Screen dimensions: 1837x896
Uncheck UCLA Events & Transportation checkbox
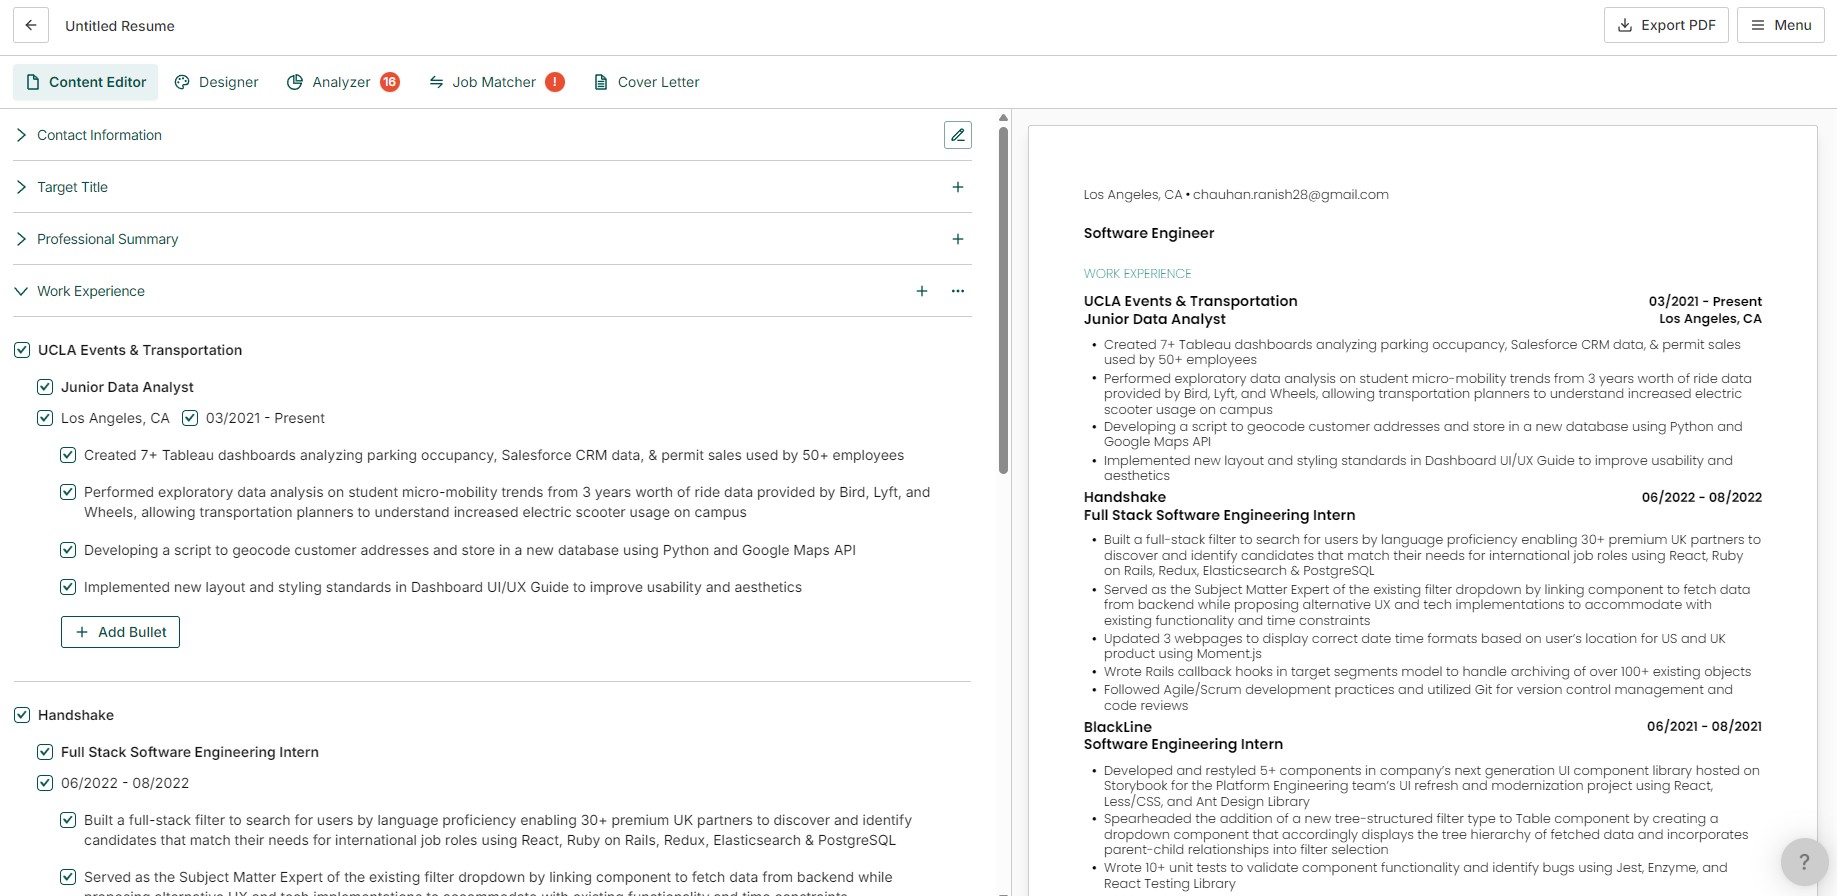22,350
